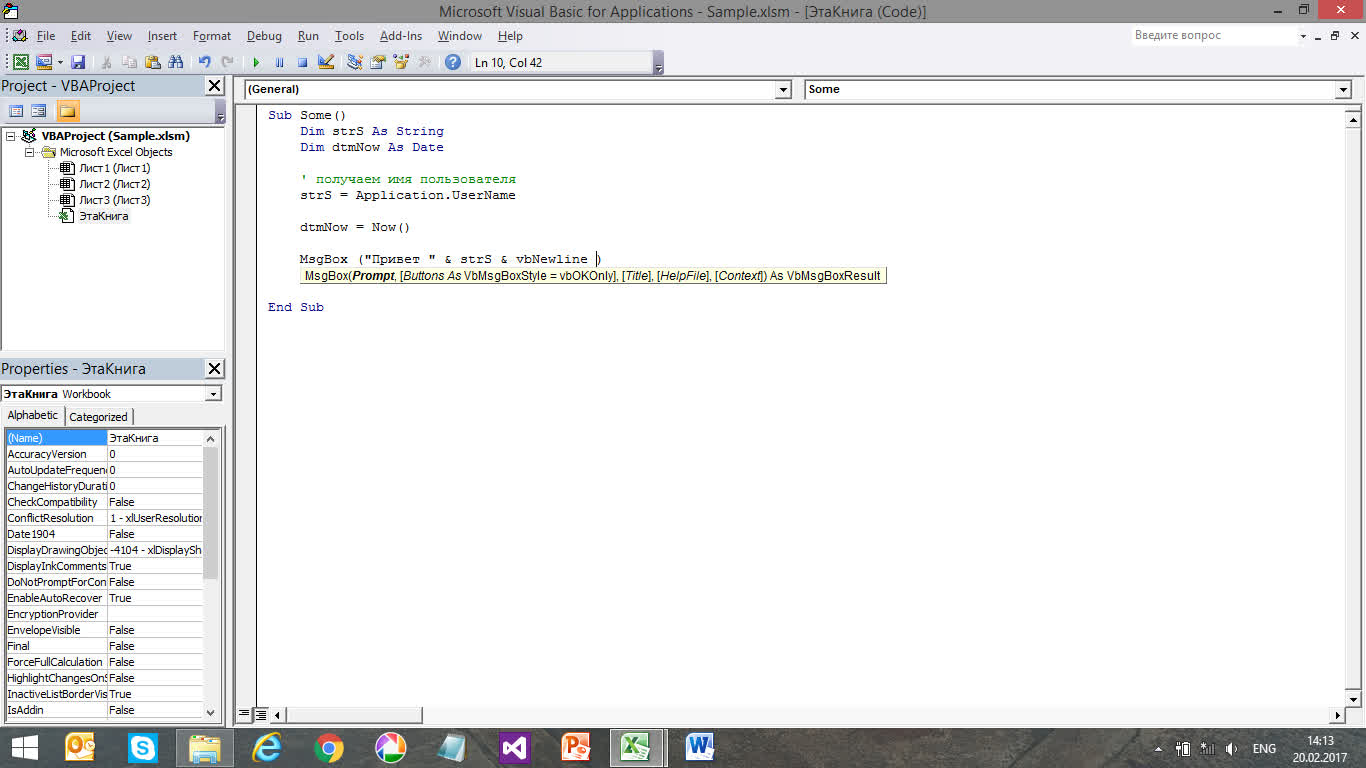The image size is (1366, 768).
Task: Open the Help menu
Action: pyautogui.click(x=510, y=36)
